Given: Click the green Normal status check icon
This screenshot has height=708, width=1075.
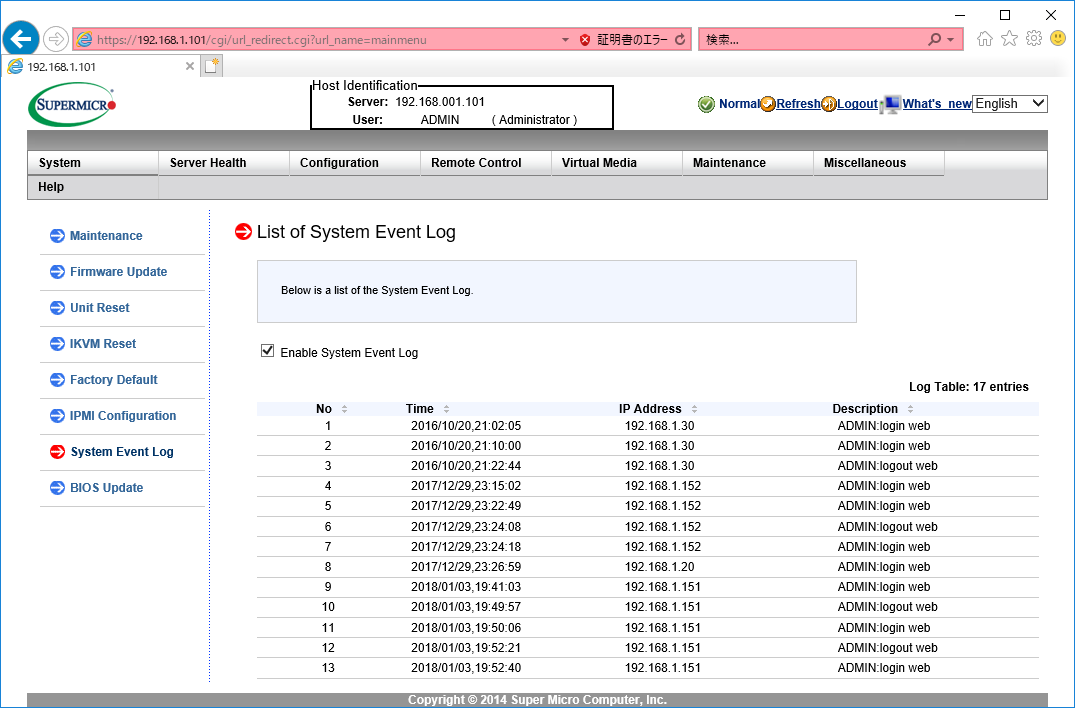Looking at the screenshot, I should (x=706, y=104).
